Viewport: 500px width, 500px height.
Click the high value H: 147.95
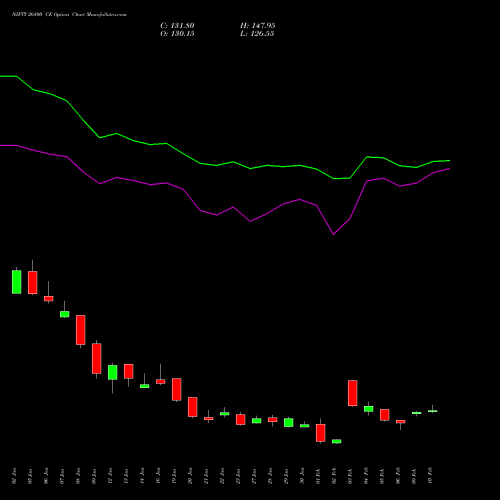258,26
